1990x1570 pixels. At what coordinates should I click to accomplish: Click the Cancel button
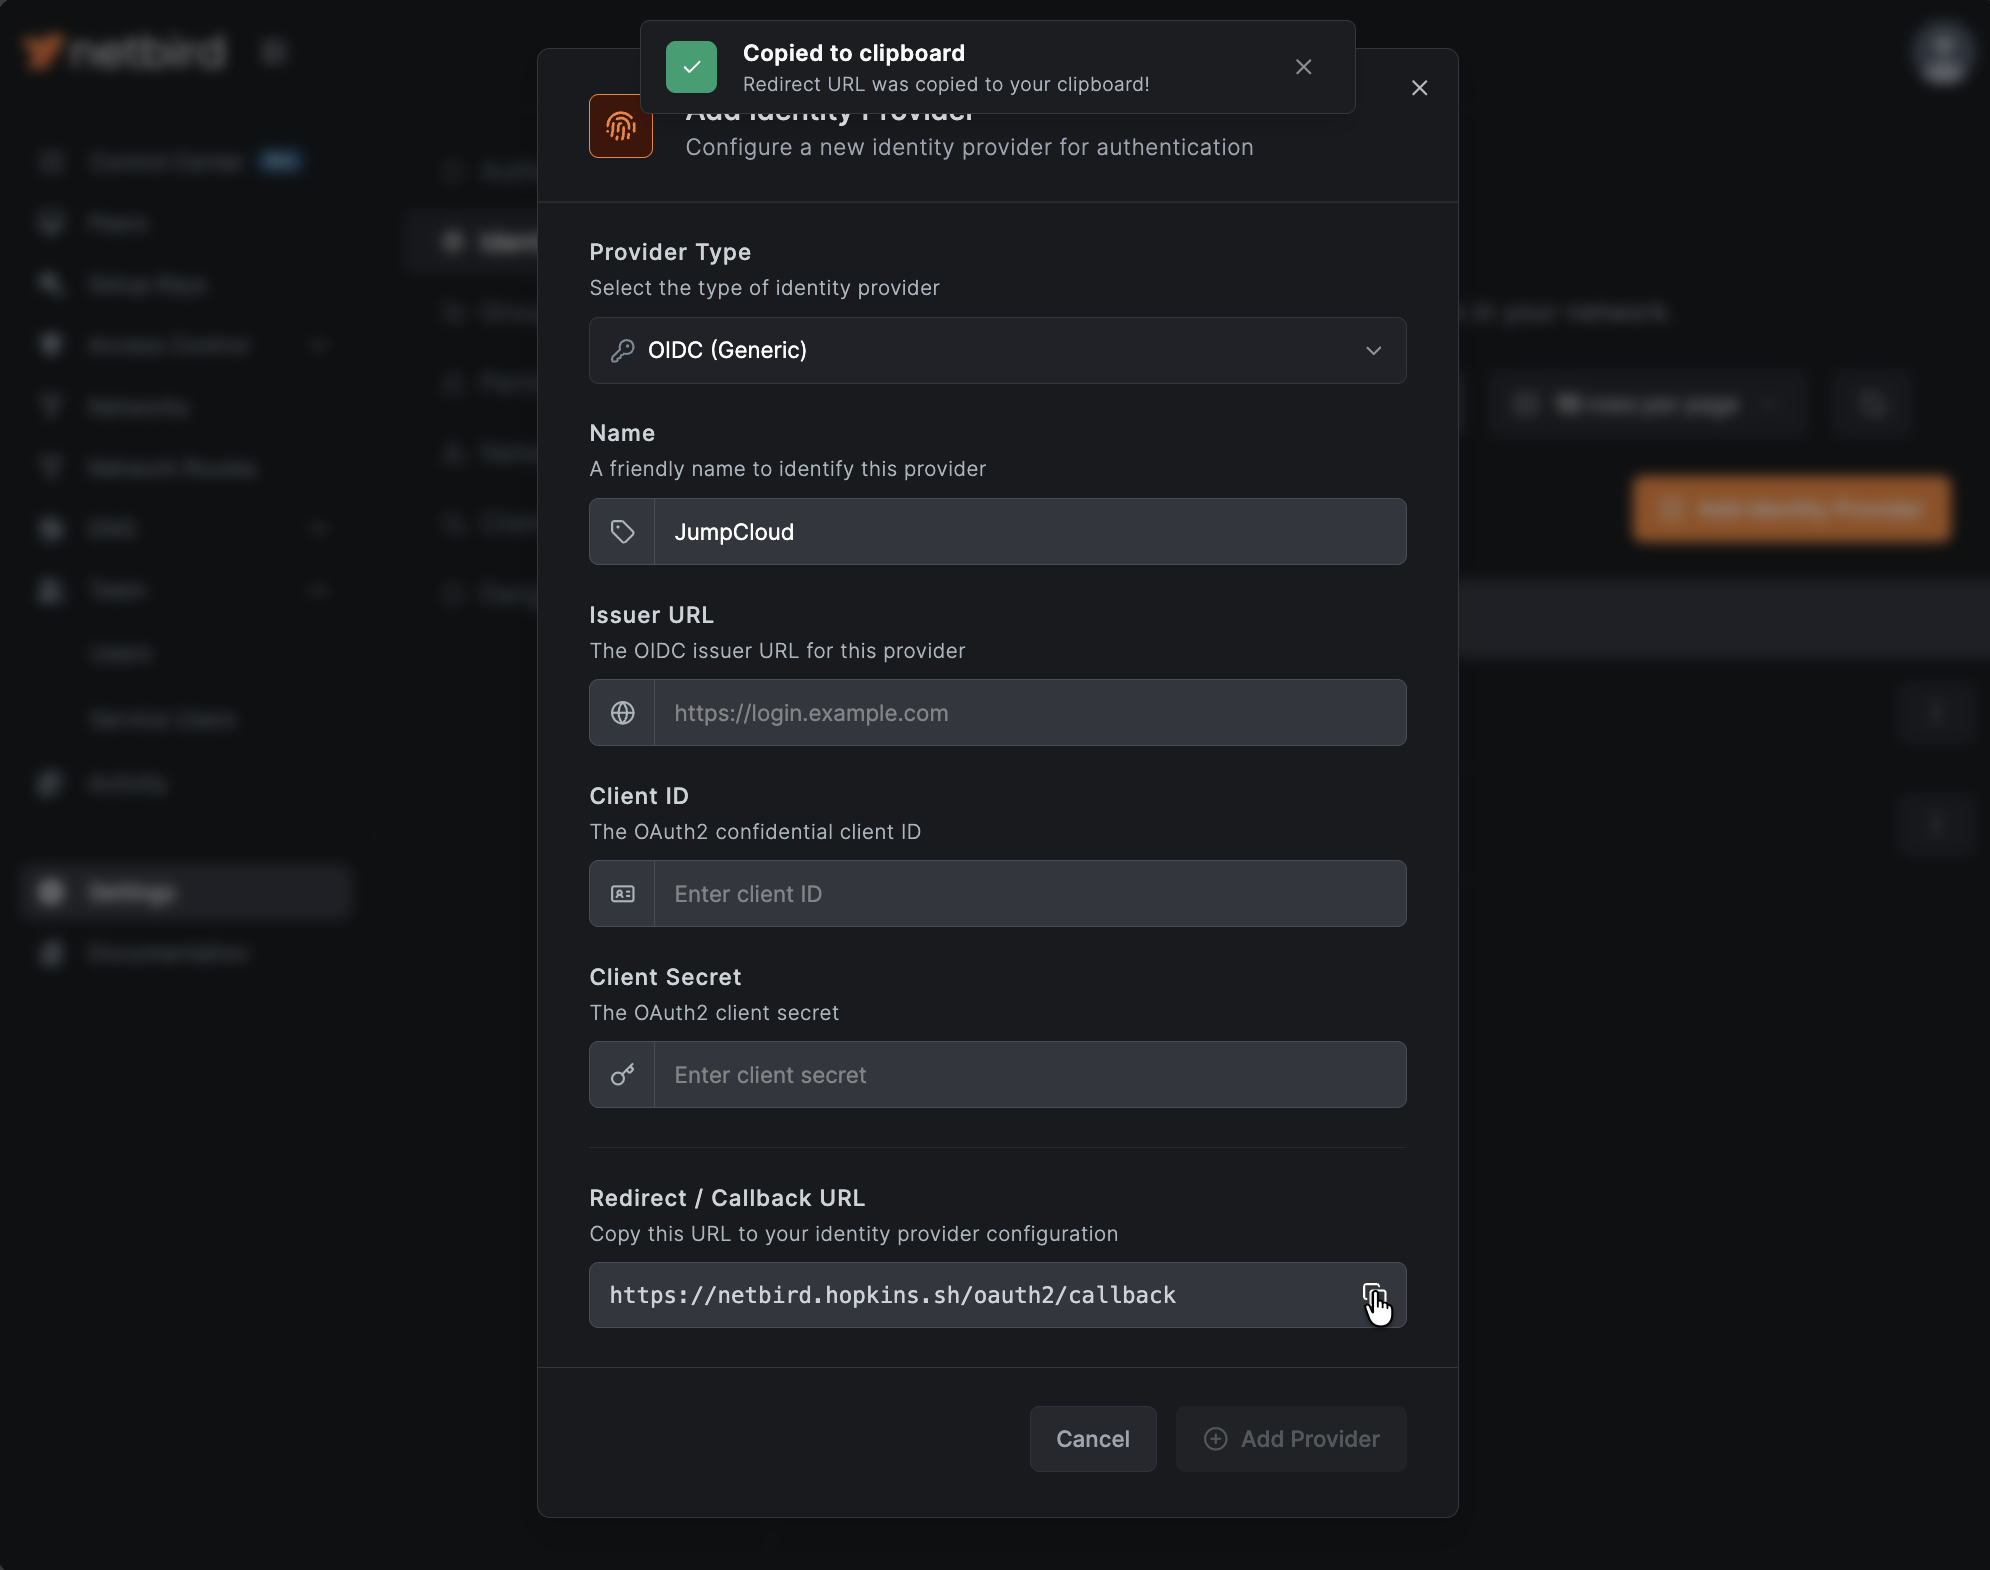click(1092, 1439)
